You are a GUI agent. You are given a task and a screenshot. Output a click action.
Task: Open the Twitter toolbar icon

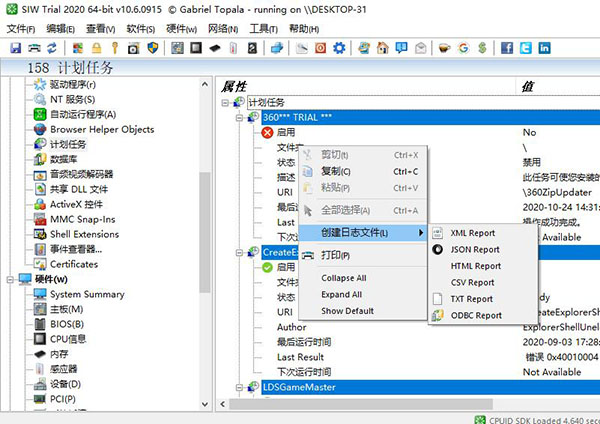coord(526,48)
